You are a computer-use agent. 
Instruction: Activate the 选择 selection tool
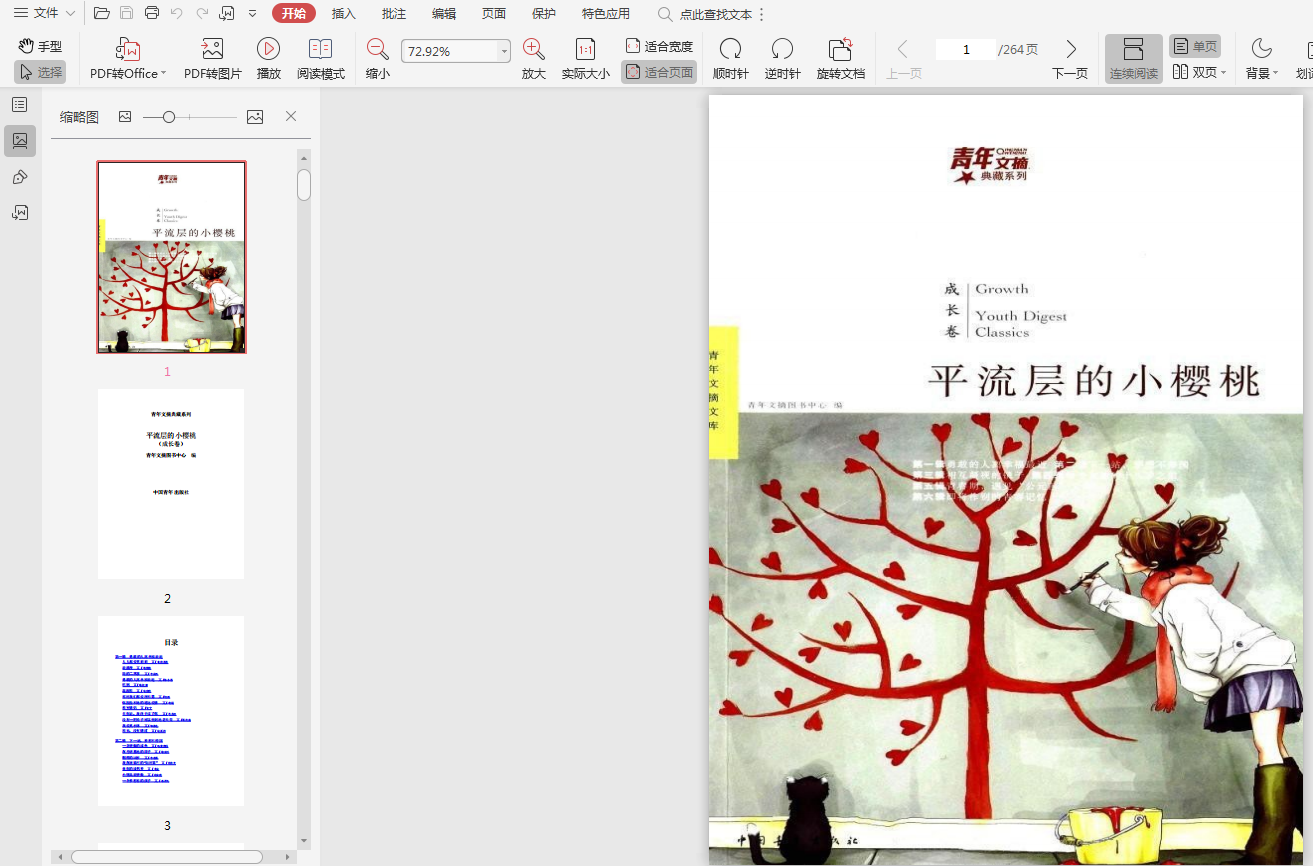40,72
